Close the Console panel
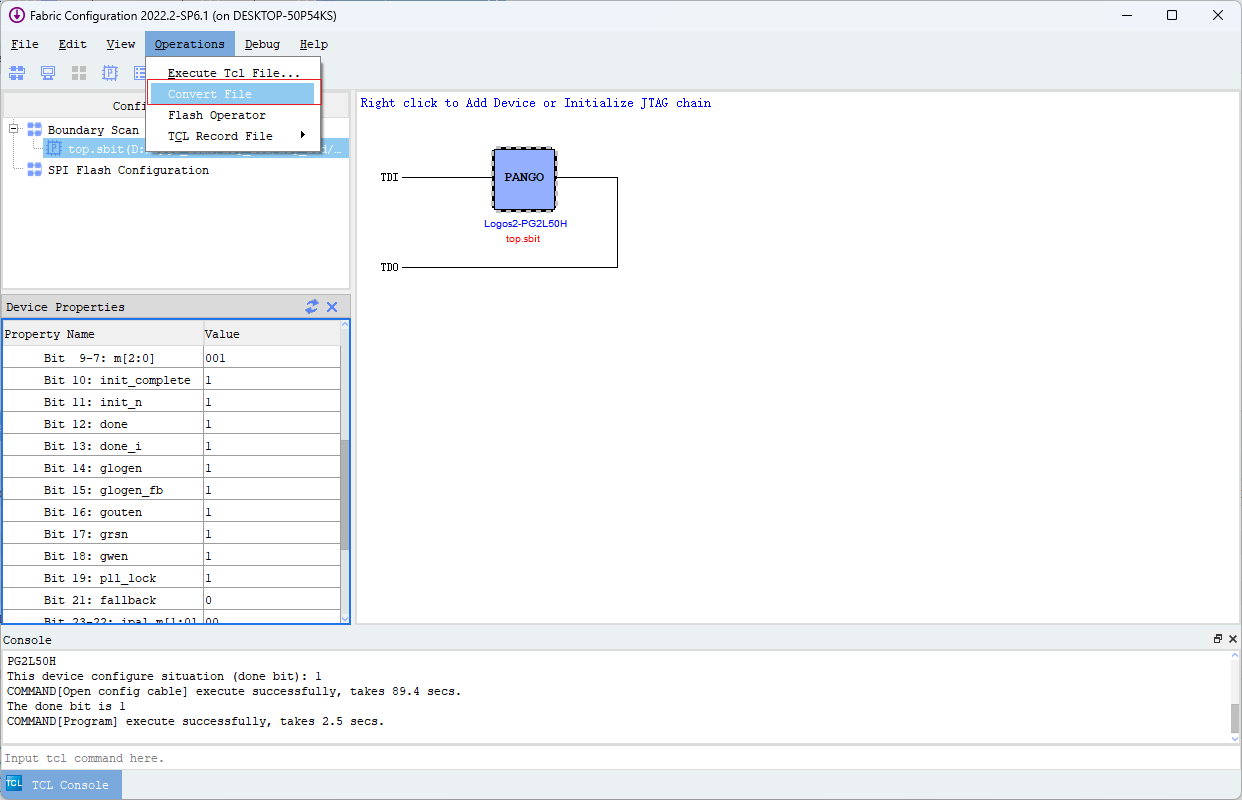The height and width of the screenshot is (800, 1242). click(x=1232, y=638)
